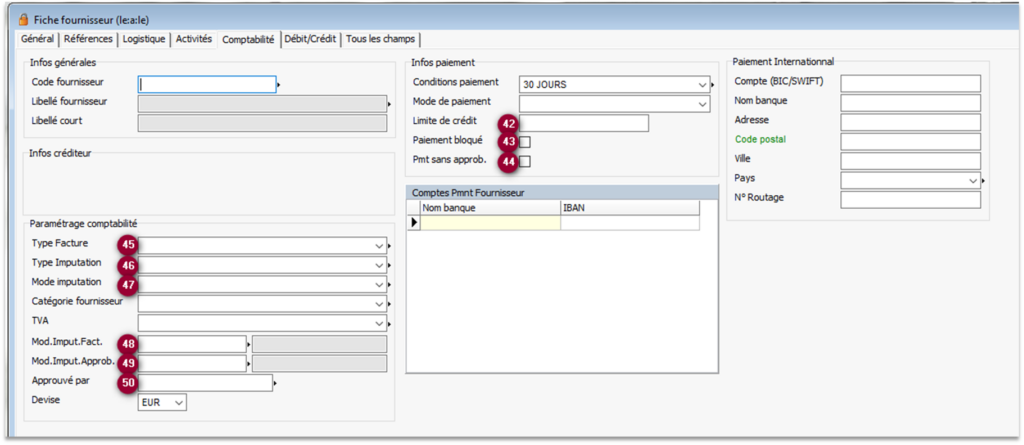
Task: Click the lookup arrow beside Conditions paiement
Action: (x=712, y=86)
